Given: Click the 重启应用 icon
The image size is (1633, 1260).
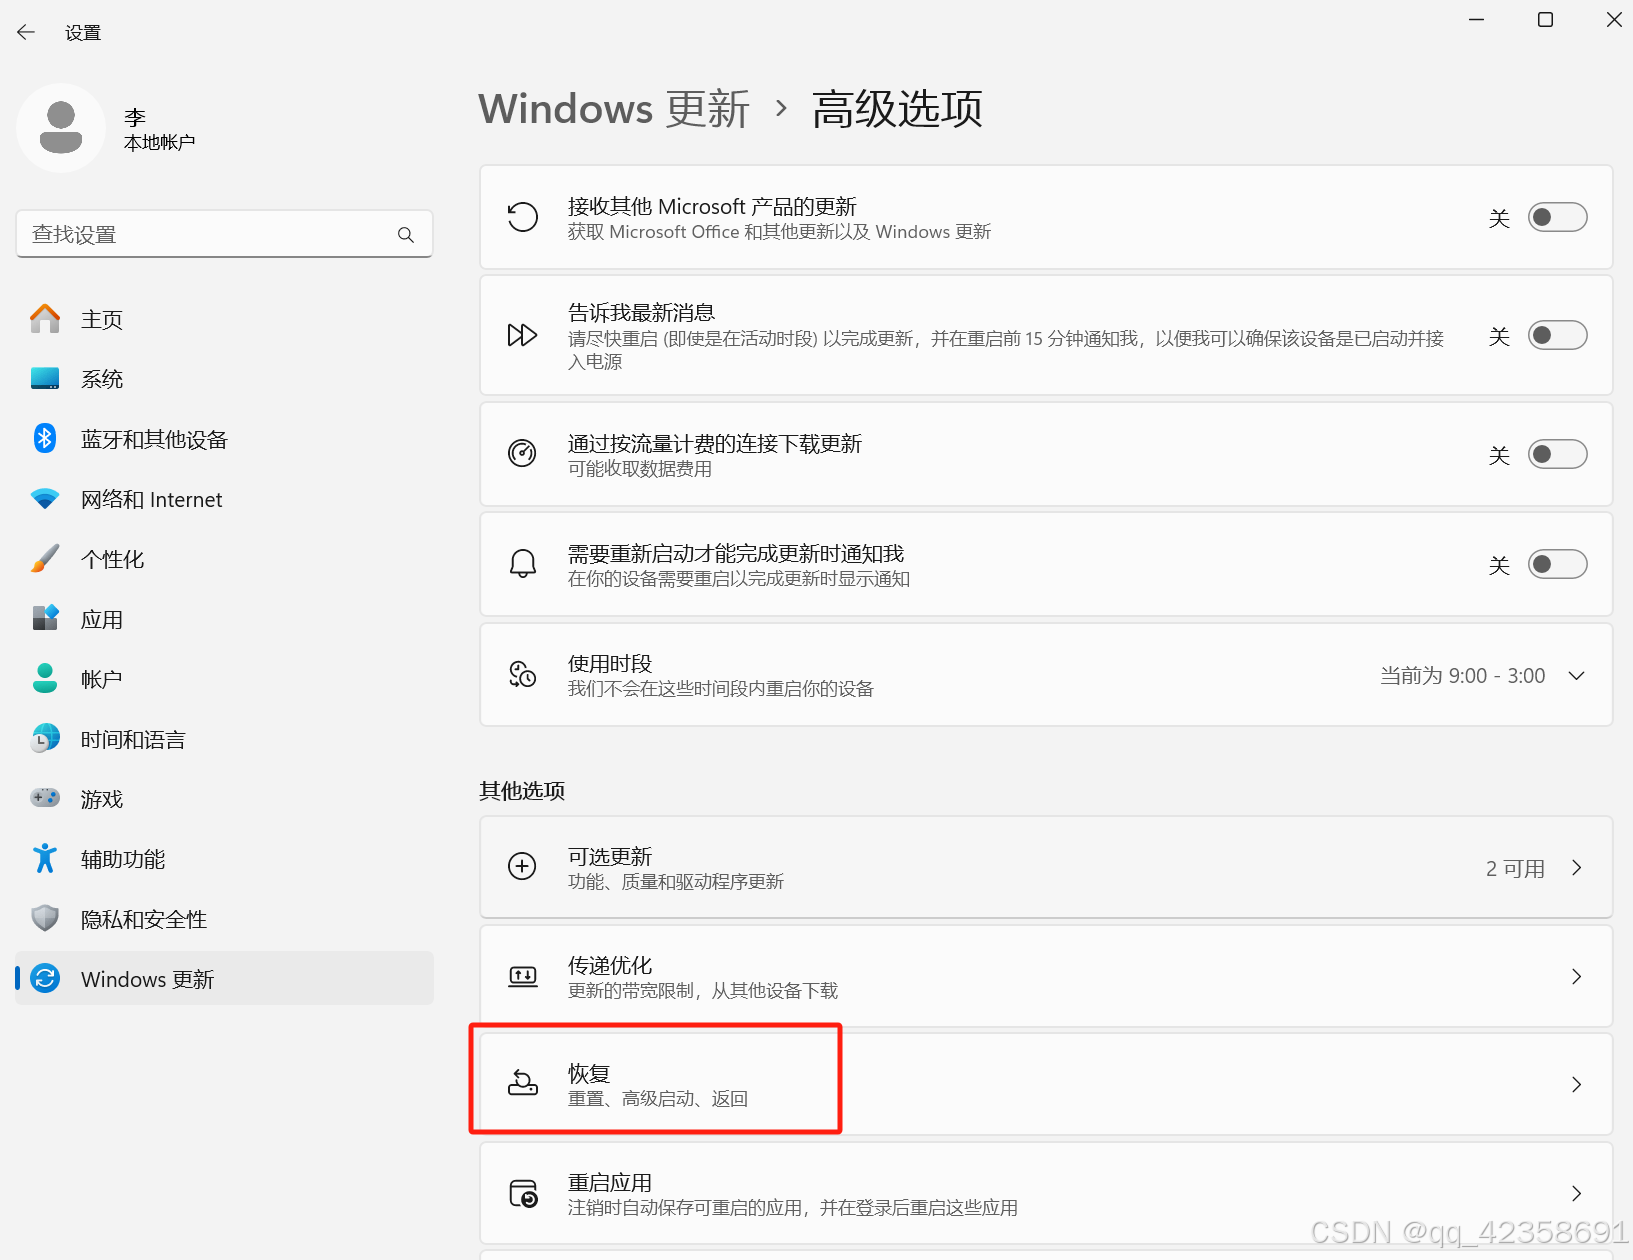Looking at the screenshot, I should pyautogui.click(x=522, y=1193).
